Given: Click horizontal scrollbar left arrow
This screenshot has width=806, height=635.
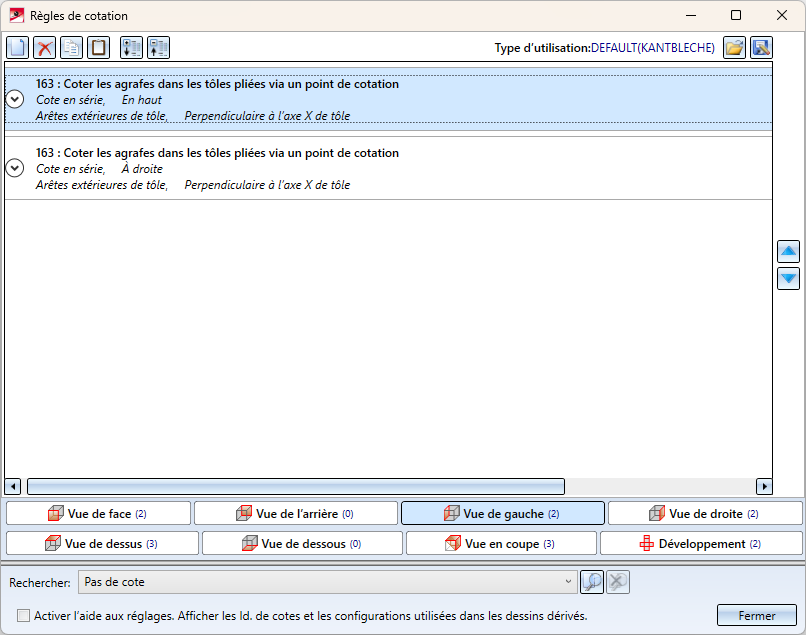Looking at the screenshot, I should tap(13, 486).
